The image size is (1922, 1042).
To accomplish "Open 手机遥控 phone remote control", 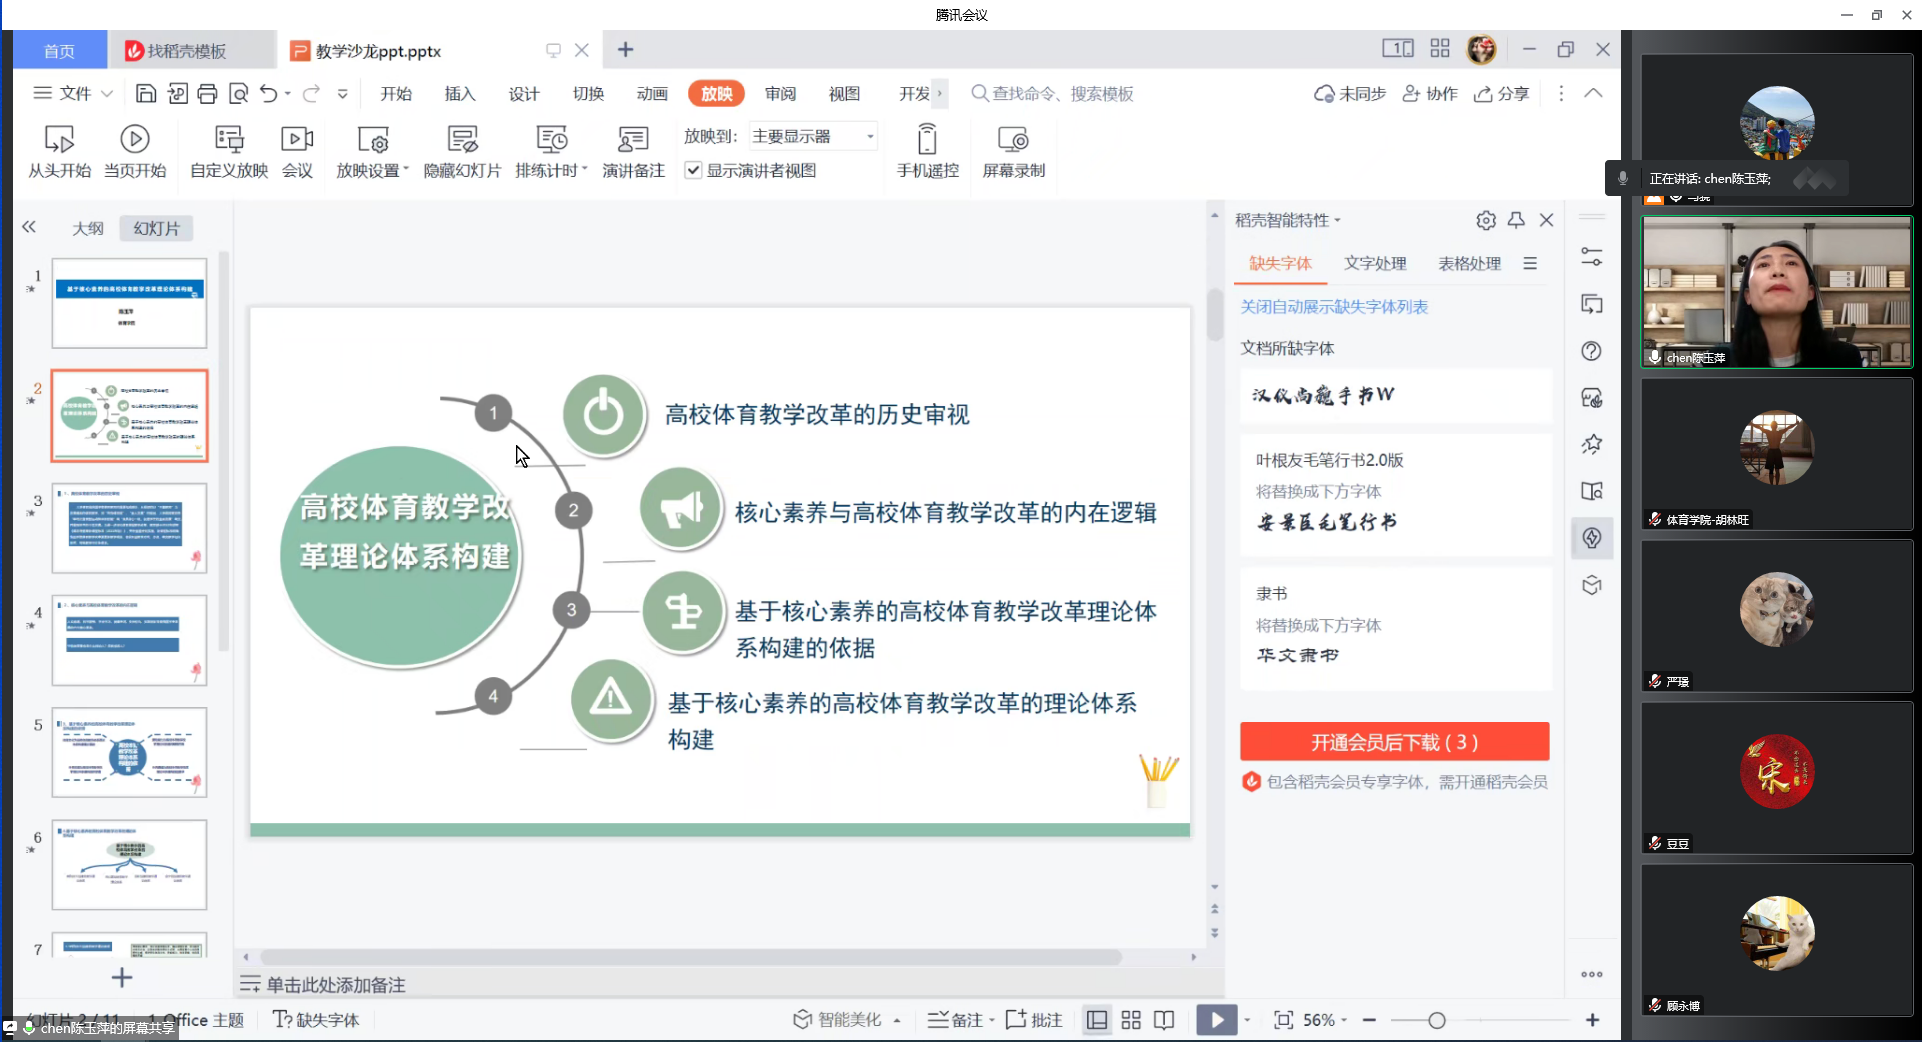I will click(927, 140).
